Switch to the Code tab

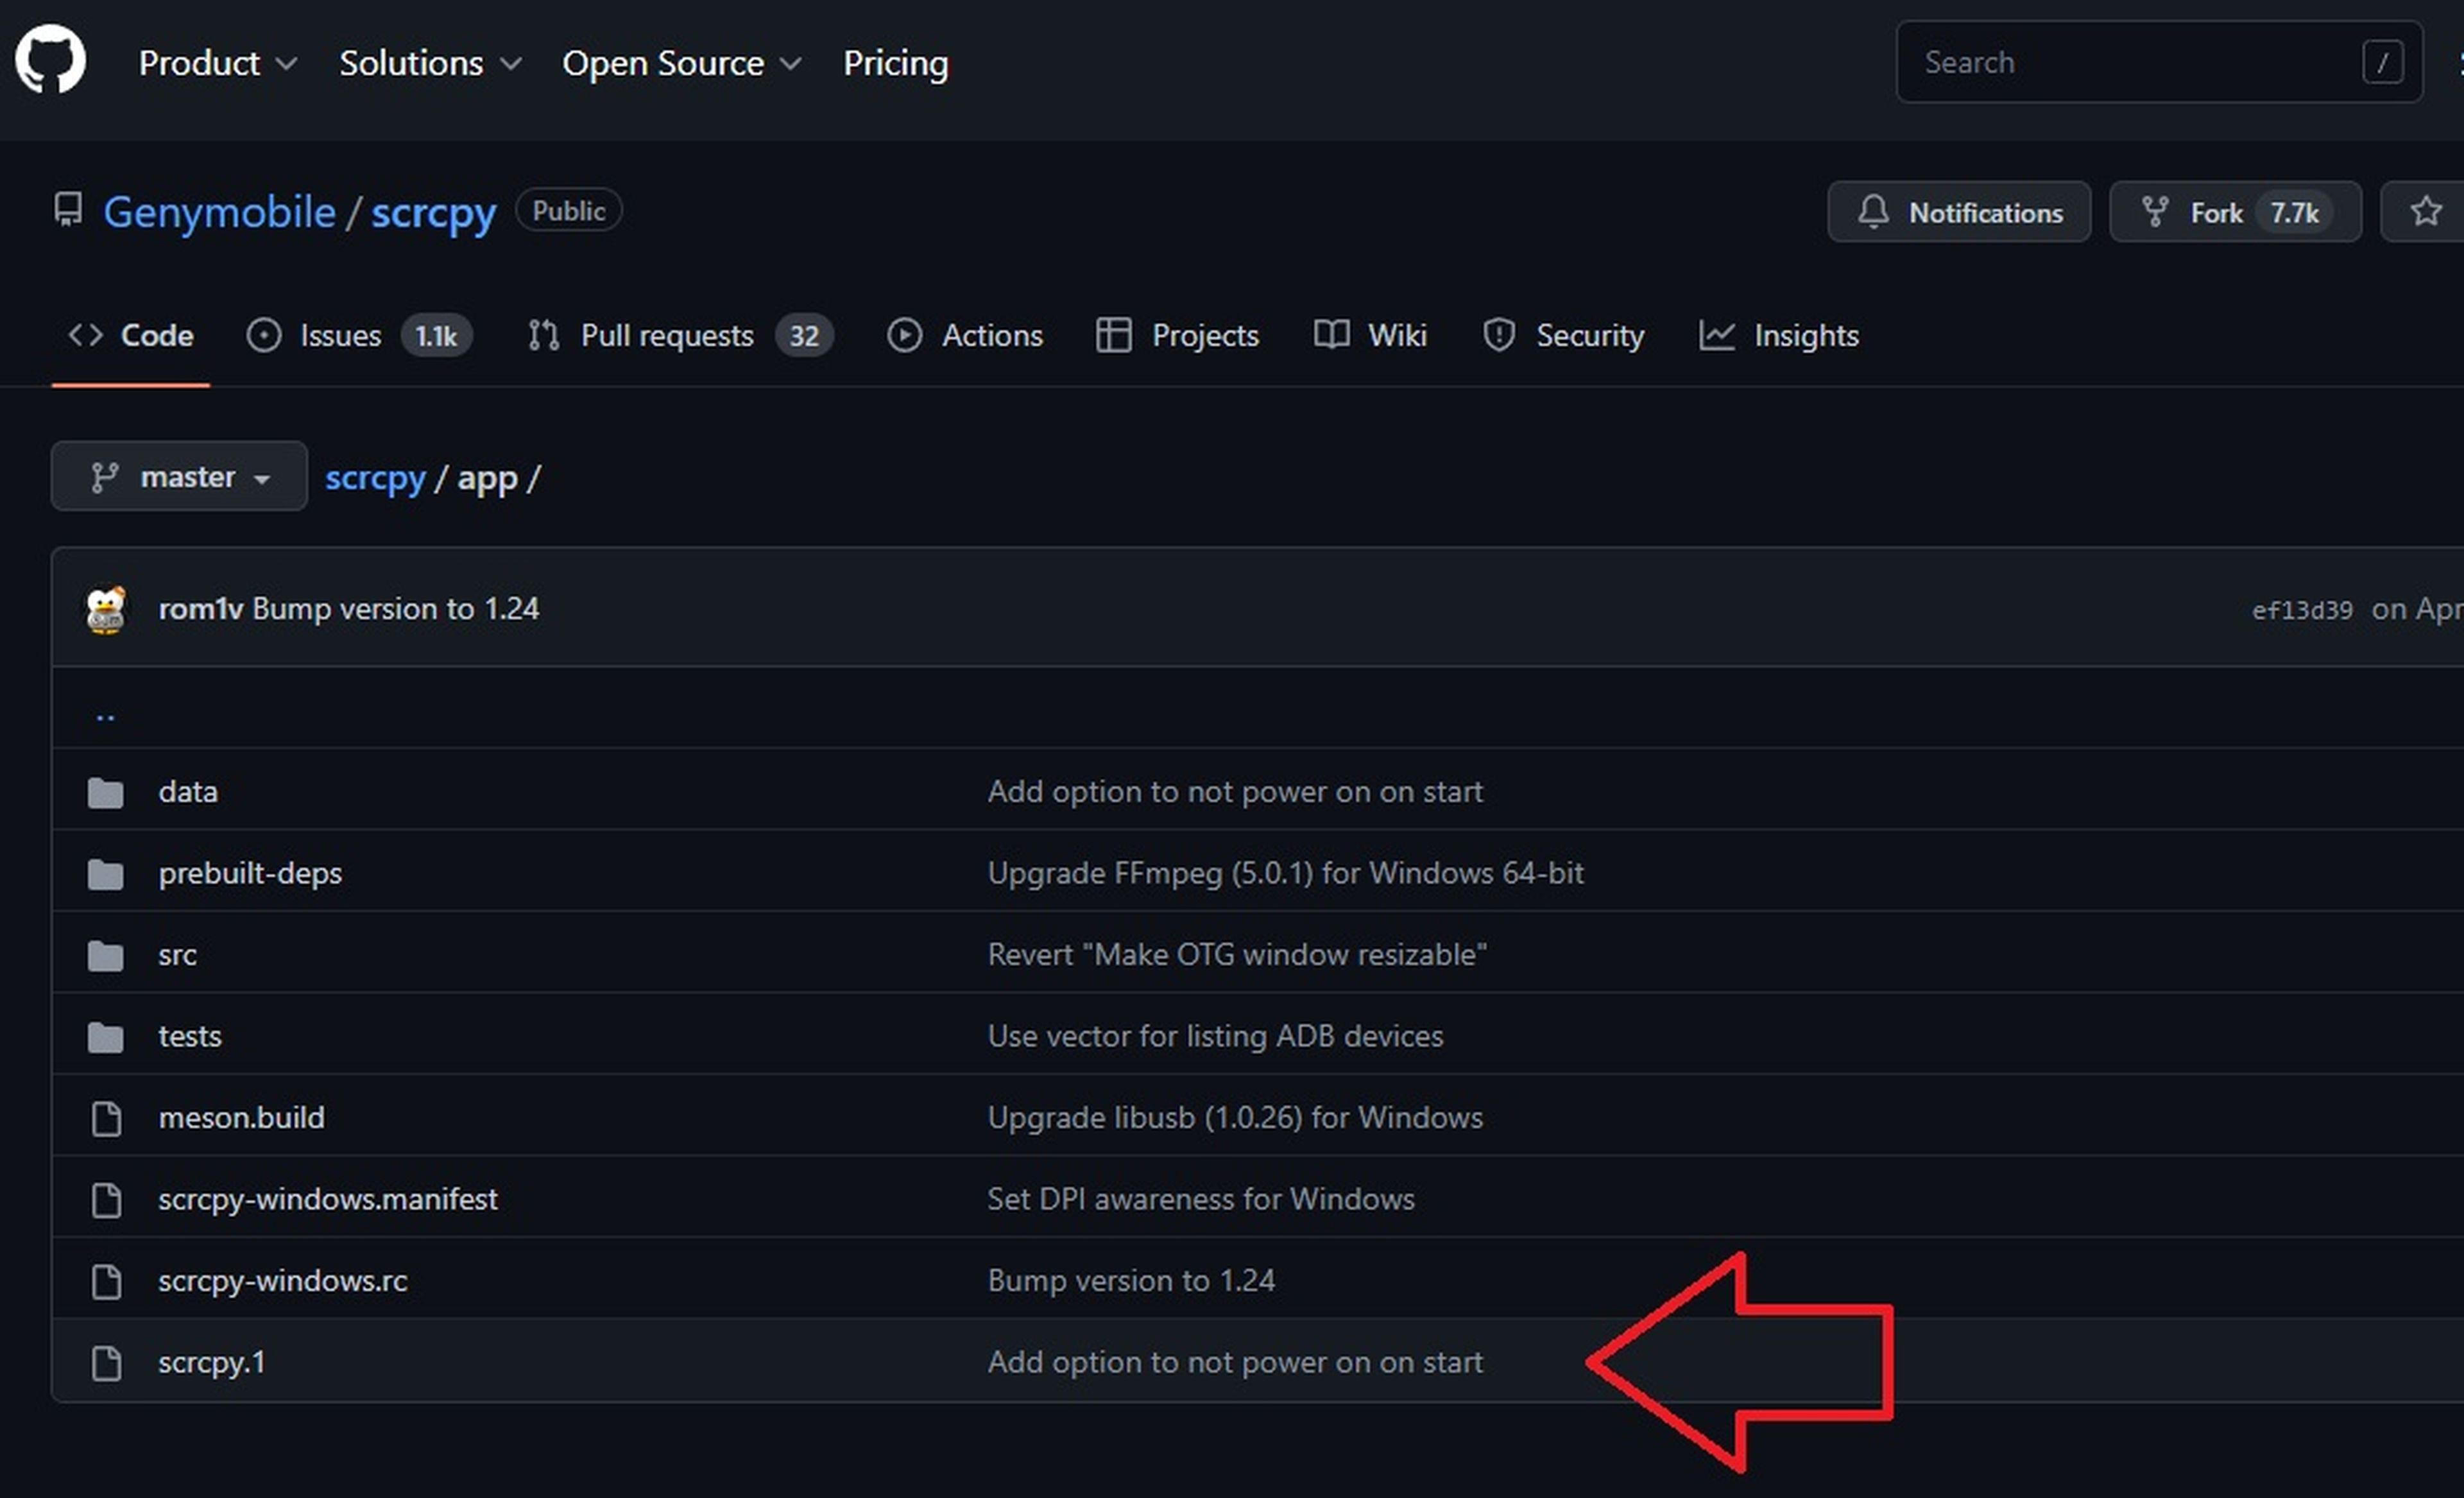(131, 335)
